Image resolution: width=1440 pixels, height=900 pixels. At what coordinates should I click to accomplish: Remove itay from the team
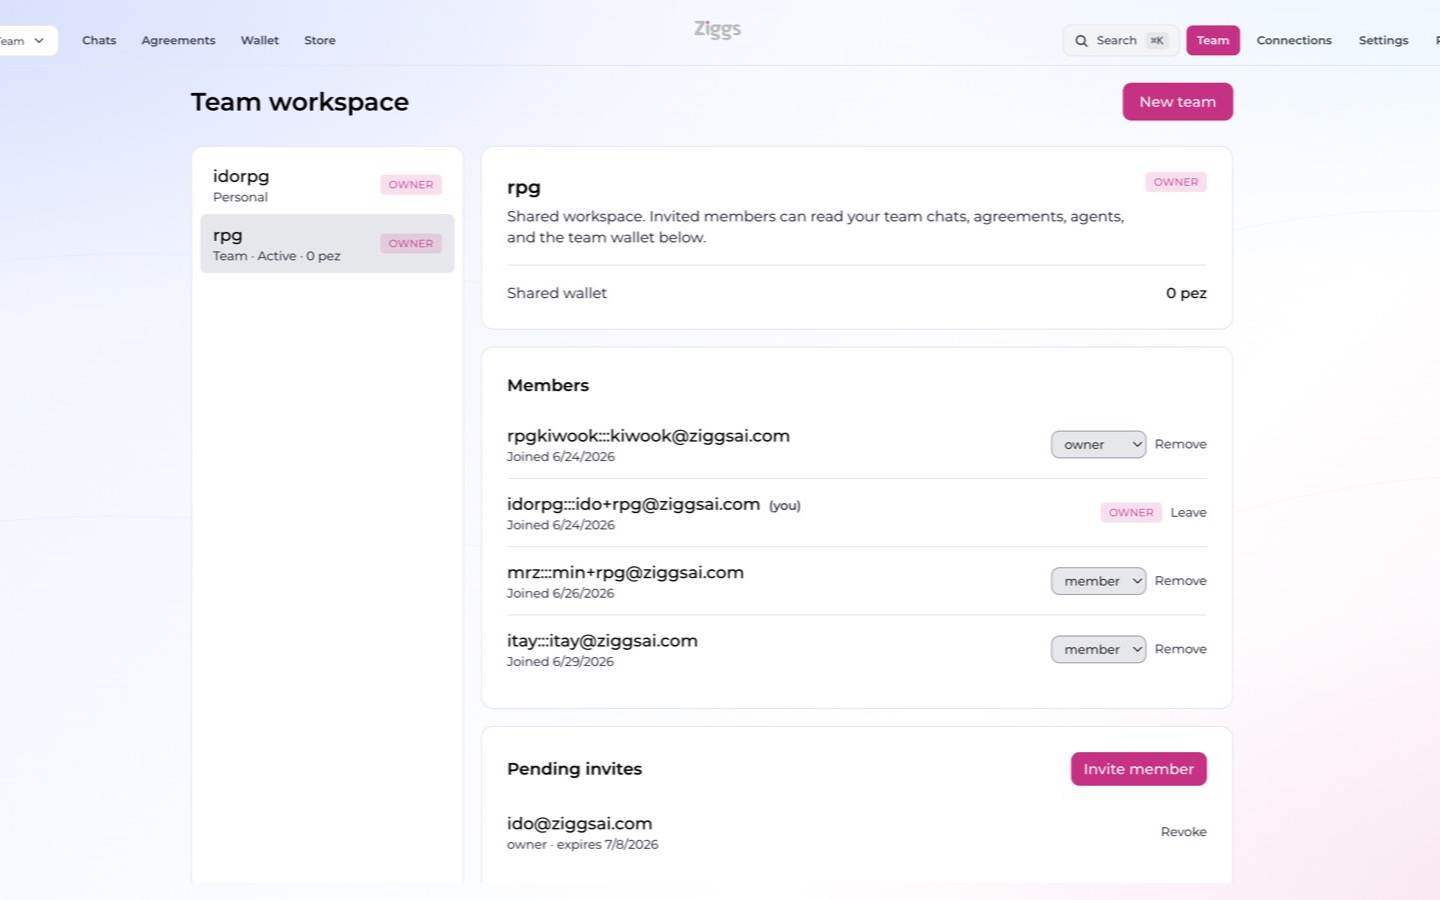1180,650
